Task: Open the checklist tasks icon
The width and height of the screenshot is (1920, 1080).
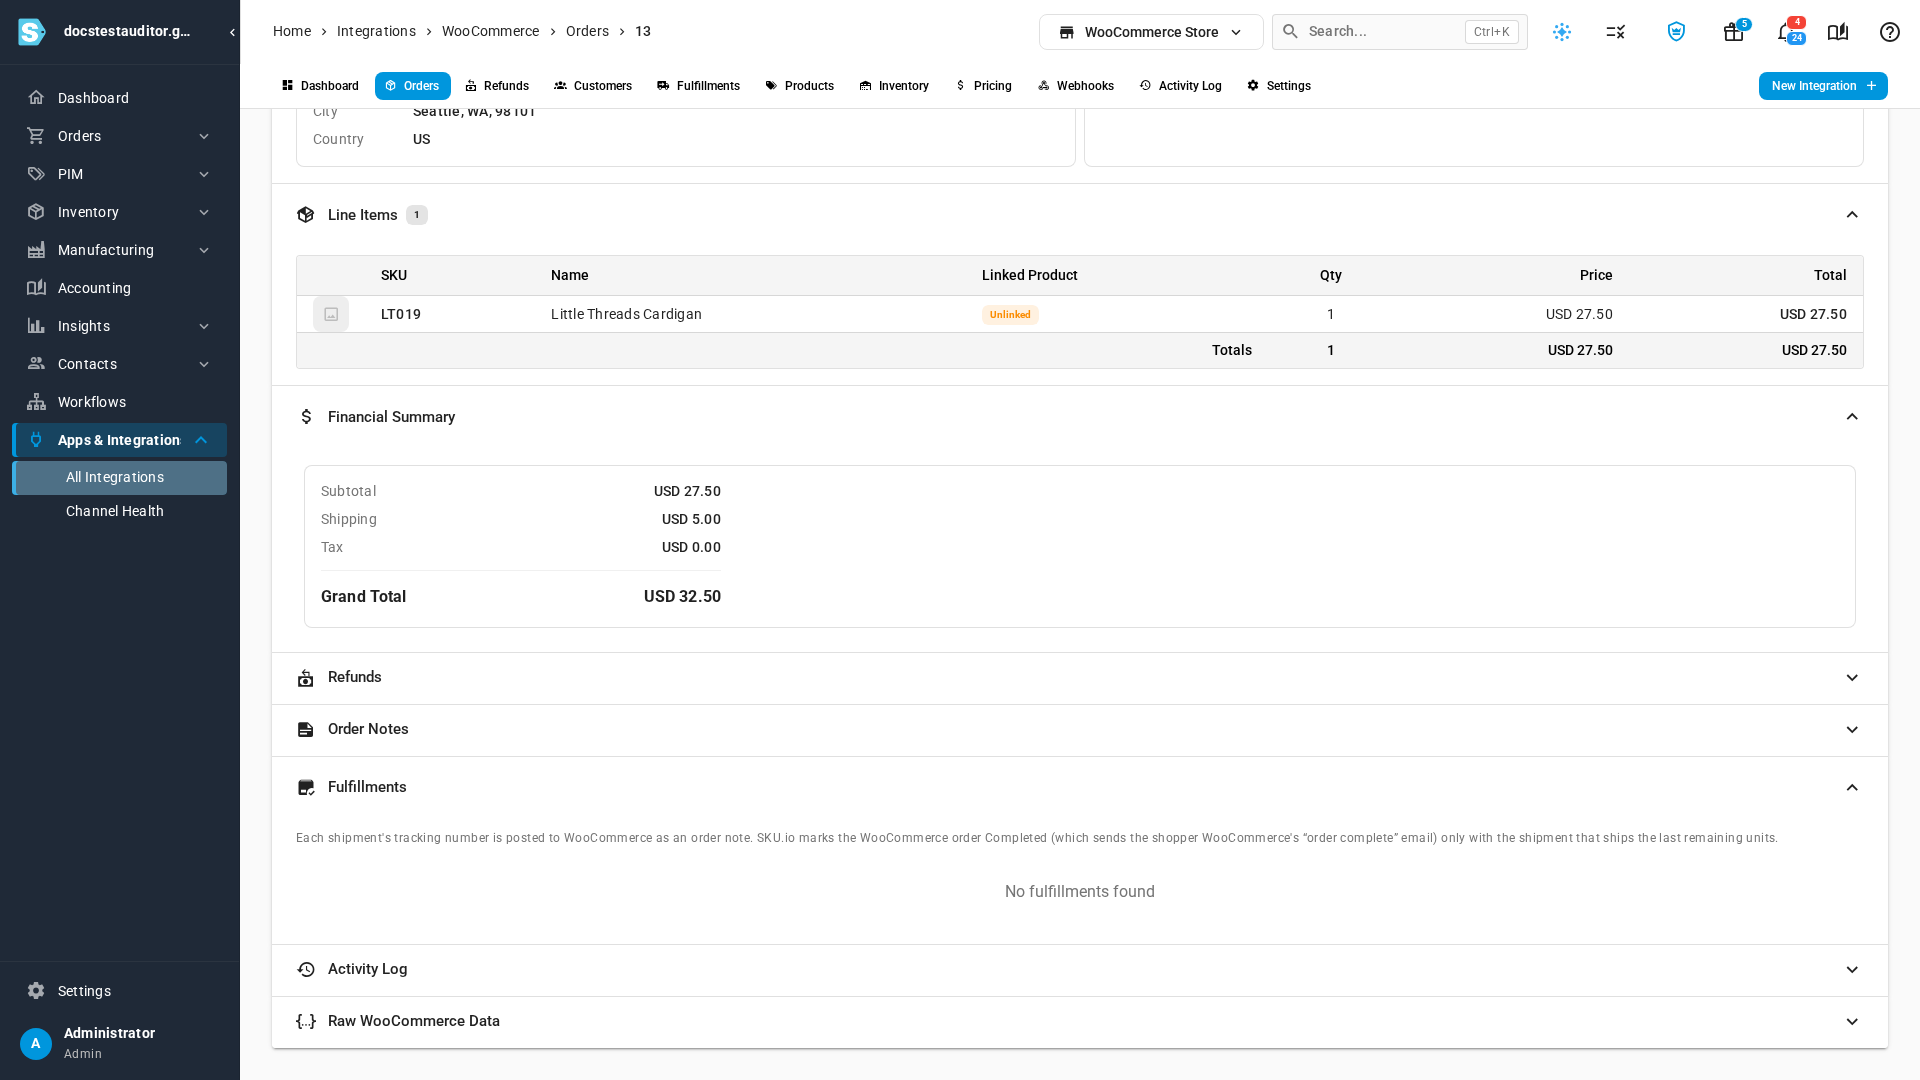Action: (1616, 32)
